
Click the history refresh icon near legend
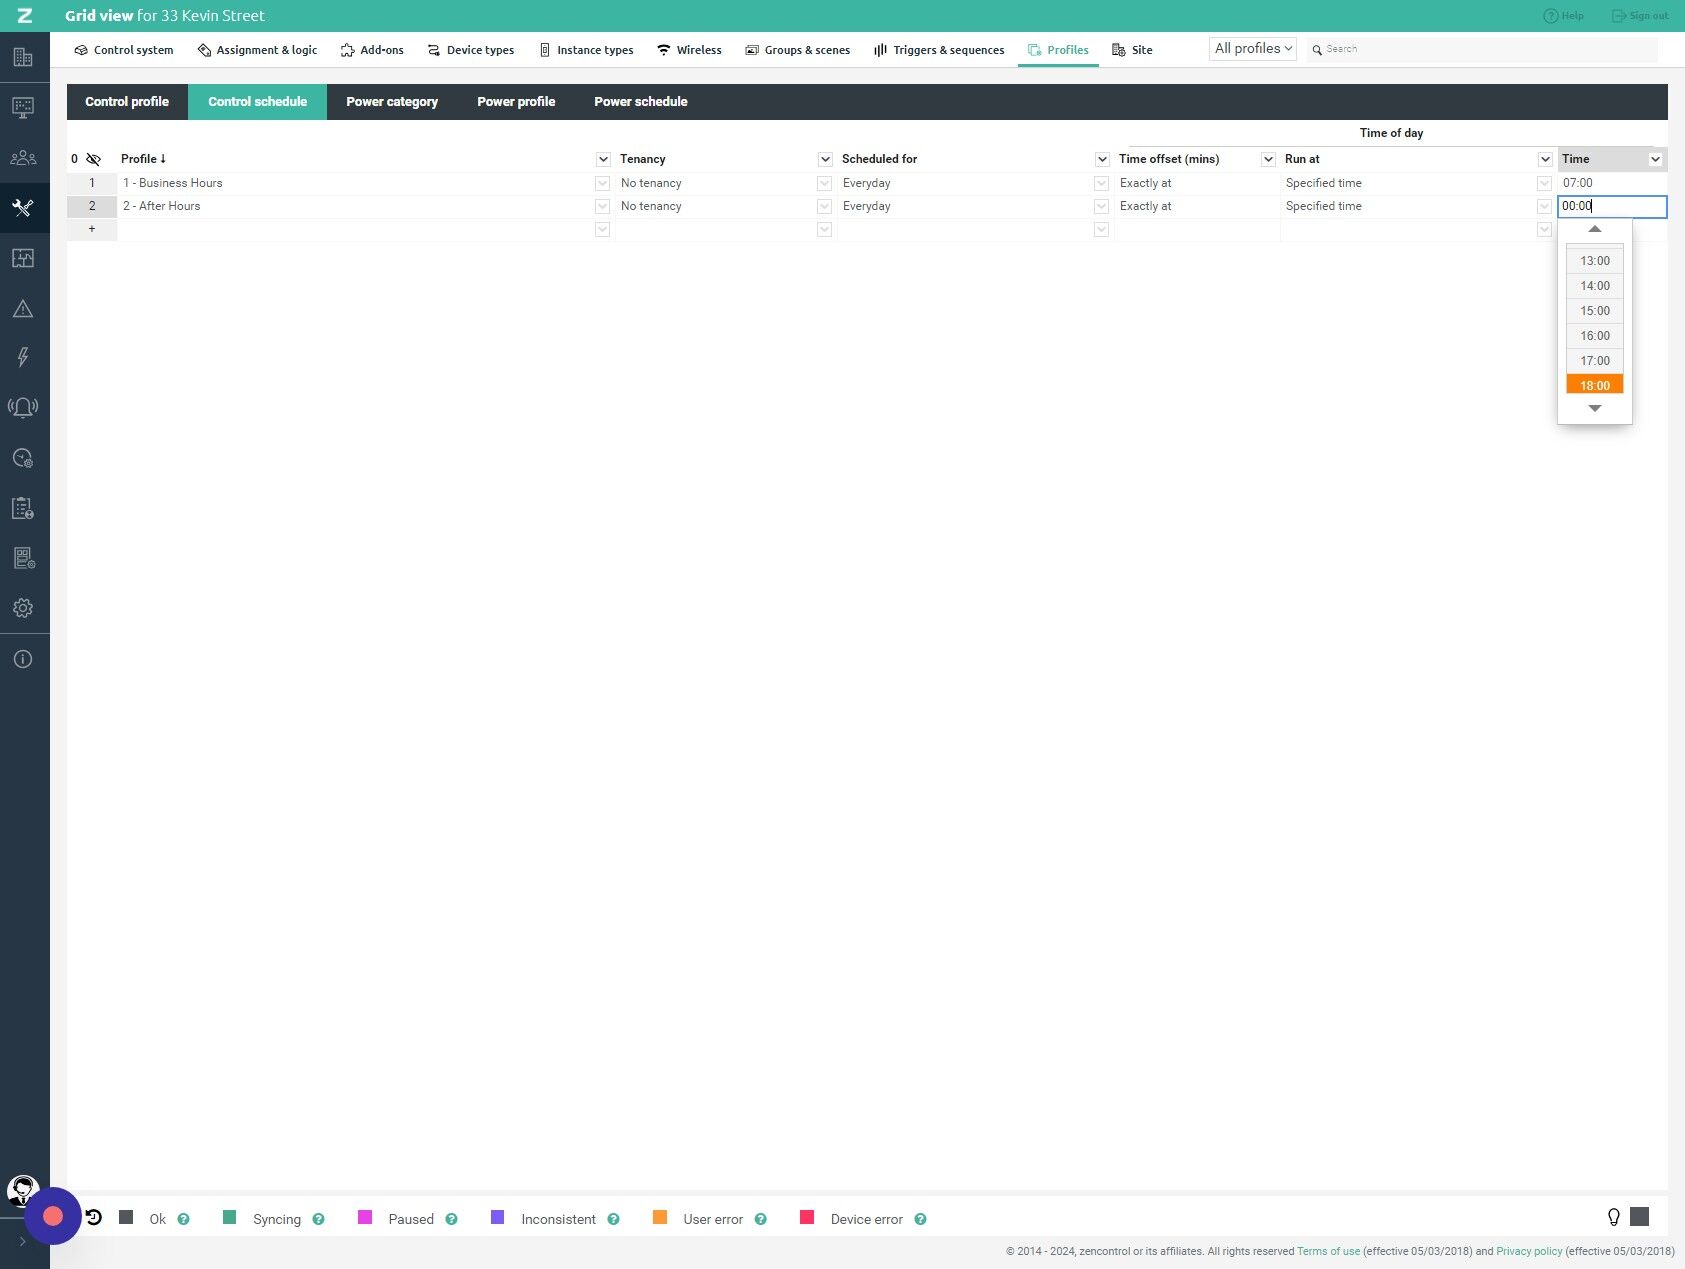tap(94, 1217)
